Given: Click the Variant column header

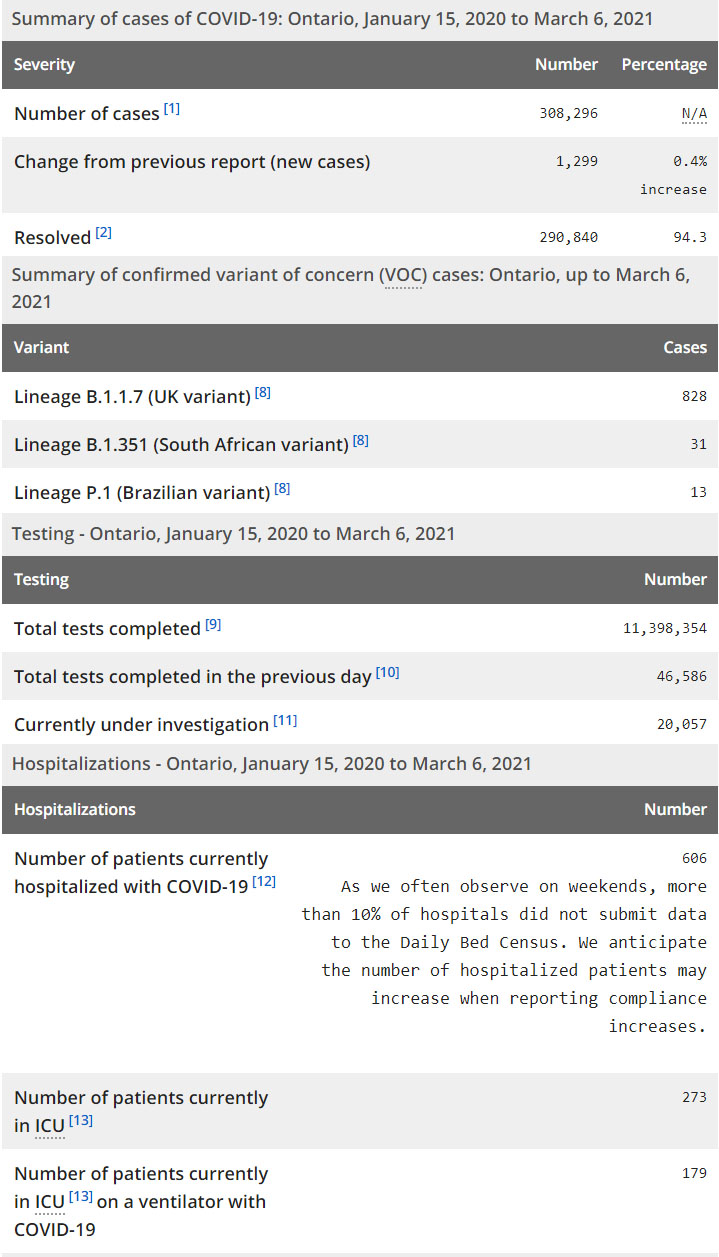Looking at the screenshot, I should 42,348.
